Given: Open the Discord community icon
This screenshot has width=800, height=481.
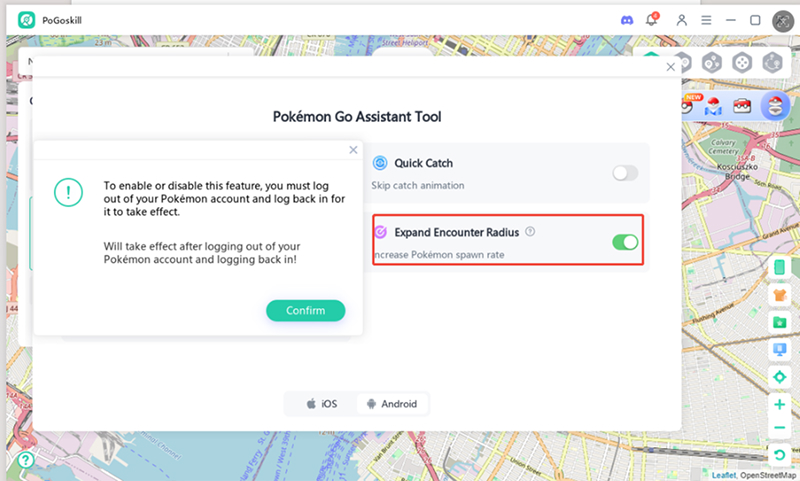Looking at the screenshot, I should pos(627,20).
